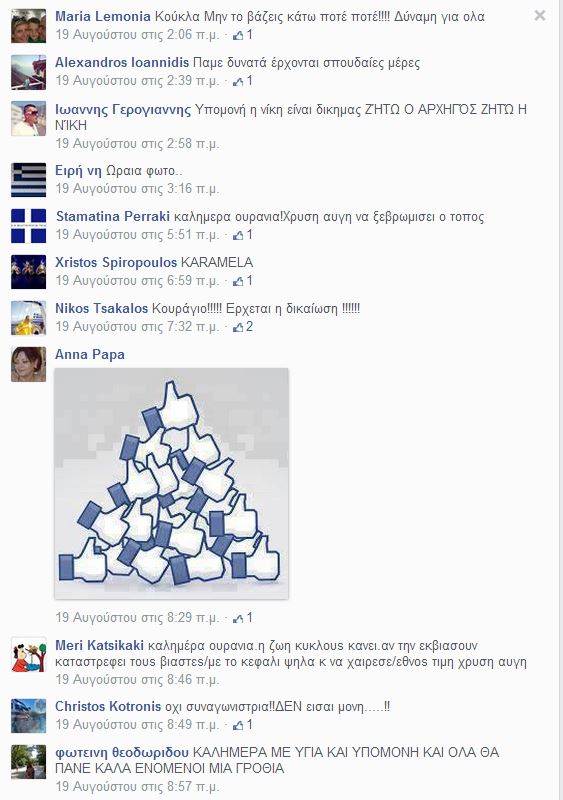Click φωτεινη θεοδωριδου name link
The image size is (563, 800).
click(122, 753)
